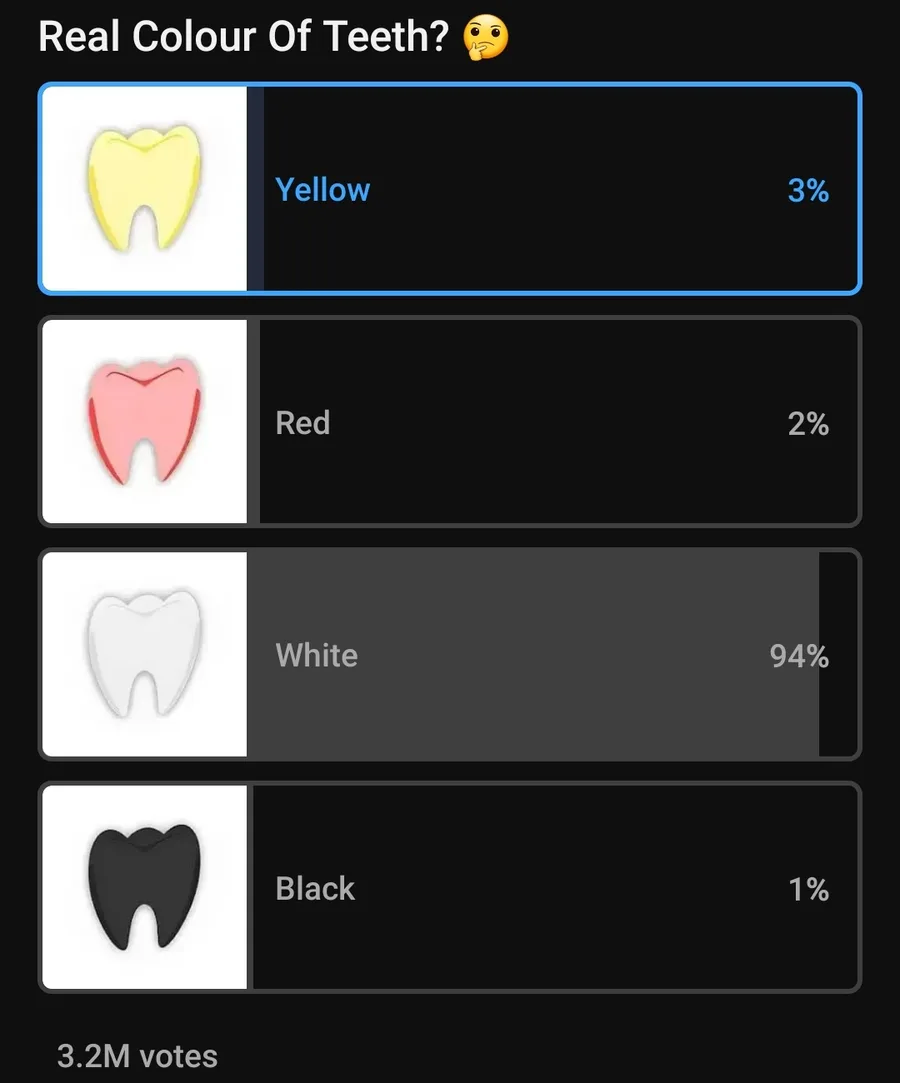900x1083 pixels.
Task: Click the gray White vote progress bar
Action: [533, 654]
